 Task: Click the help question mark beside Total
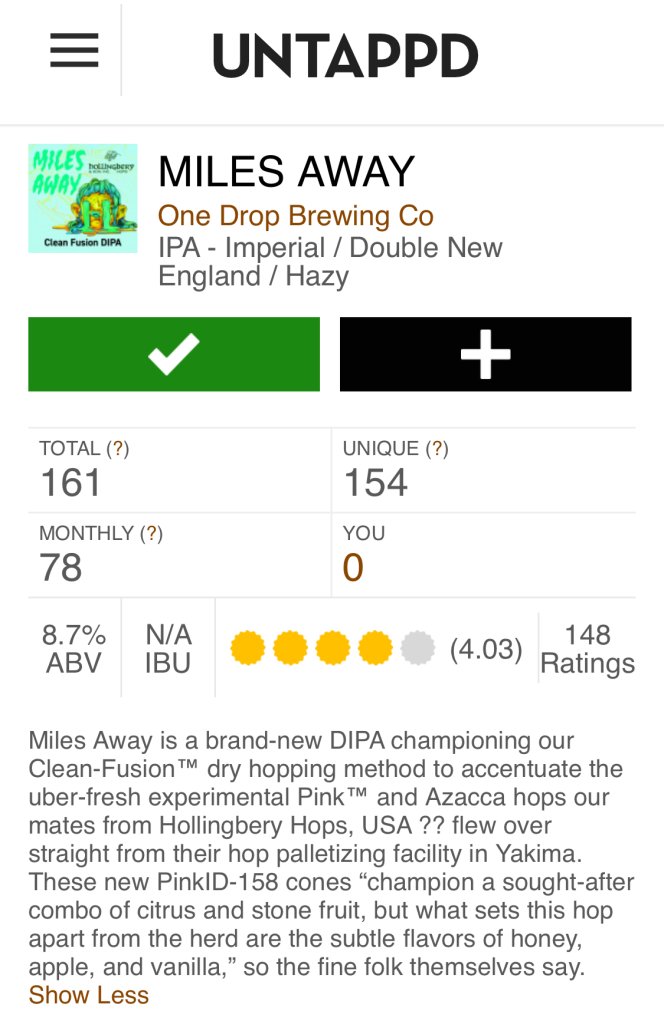pos(118,449)
